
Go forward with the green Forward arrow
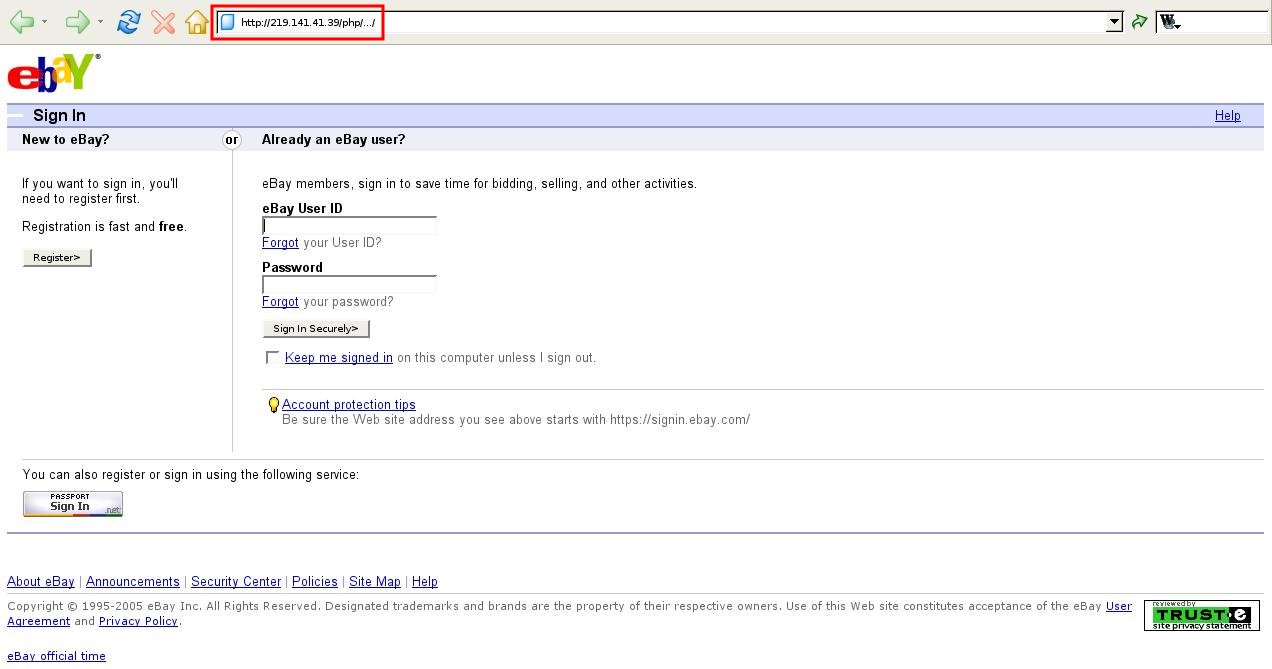(x=77, y=21)
